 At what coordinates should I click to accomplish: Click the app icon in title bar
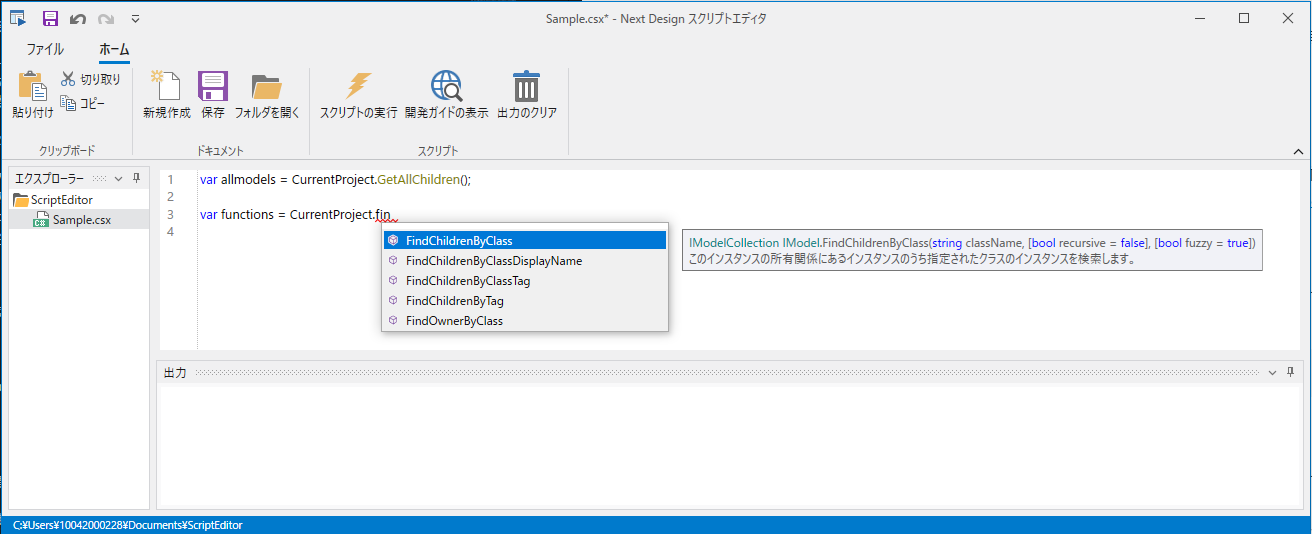coord(18,18)
